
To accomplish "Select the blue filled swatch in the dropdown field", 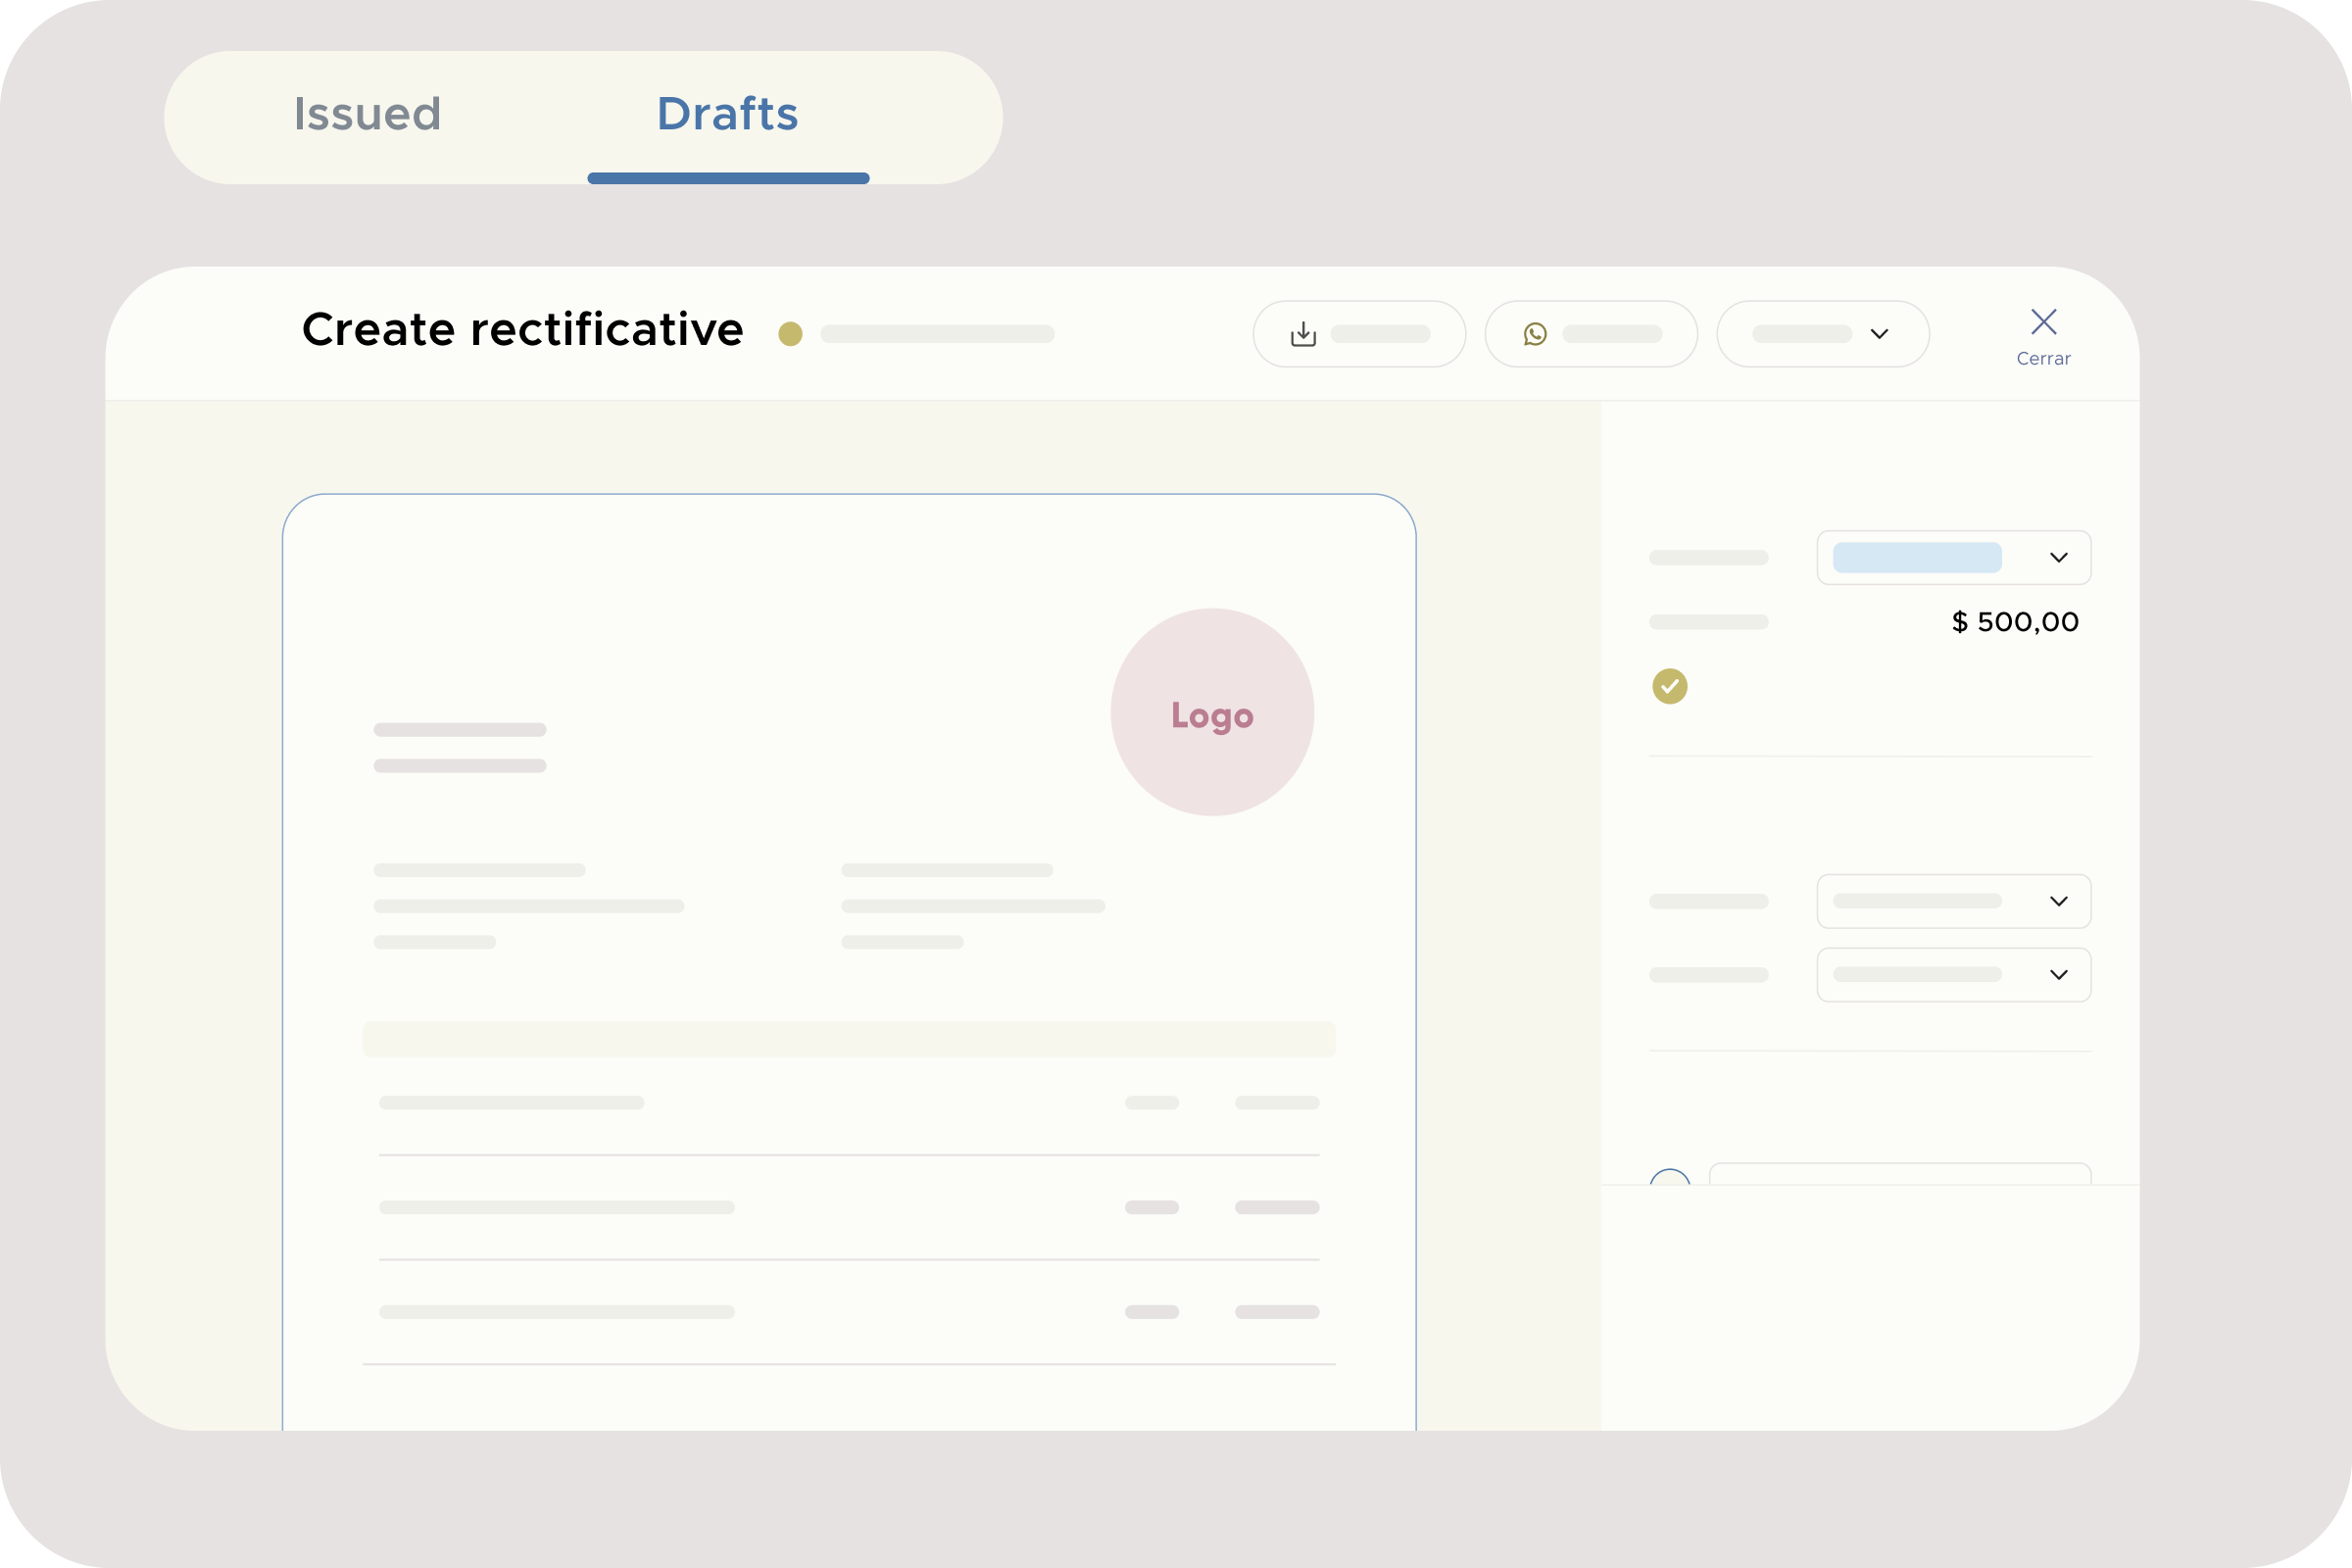I will tap(1916, 557).
